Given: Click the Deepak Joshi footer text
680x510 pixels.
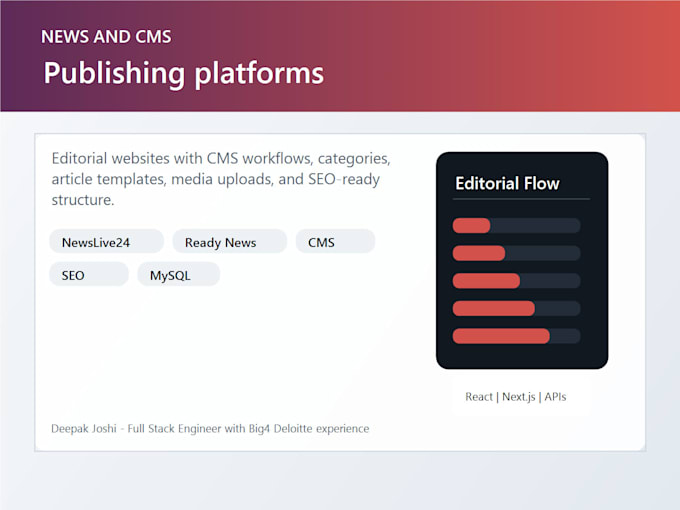Looking at the screenshot, I should pos(210,428).
